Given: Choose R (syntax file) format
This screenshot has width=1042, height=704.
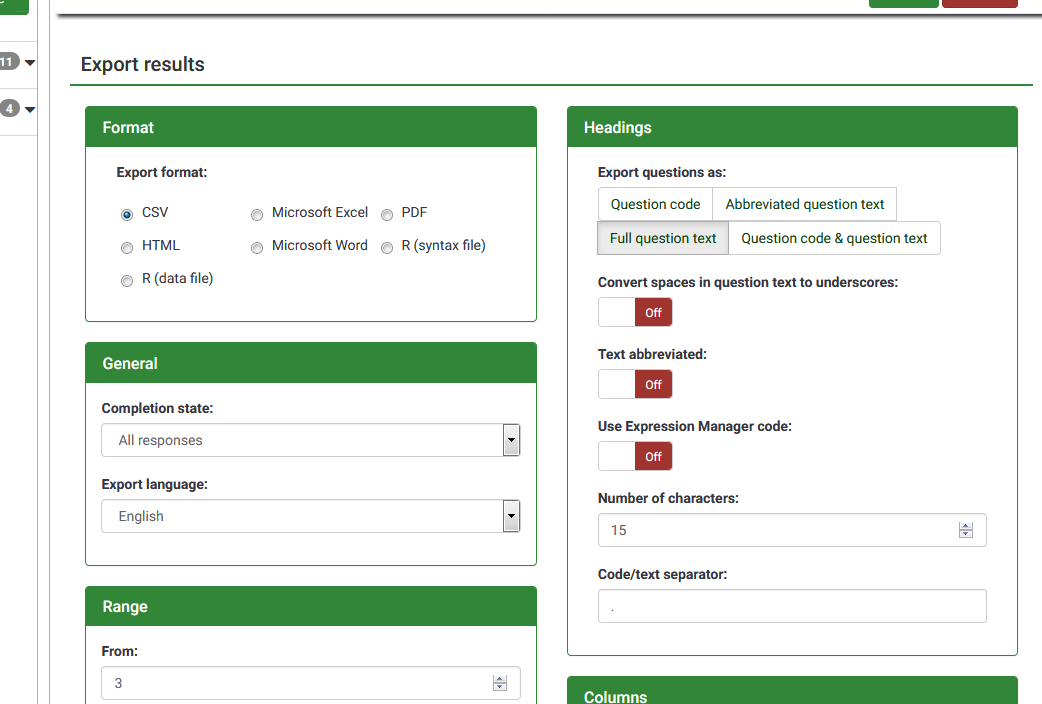Looking at the screenshot, I should [x=387, y=247].
